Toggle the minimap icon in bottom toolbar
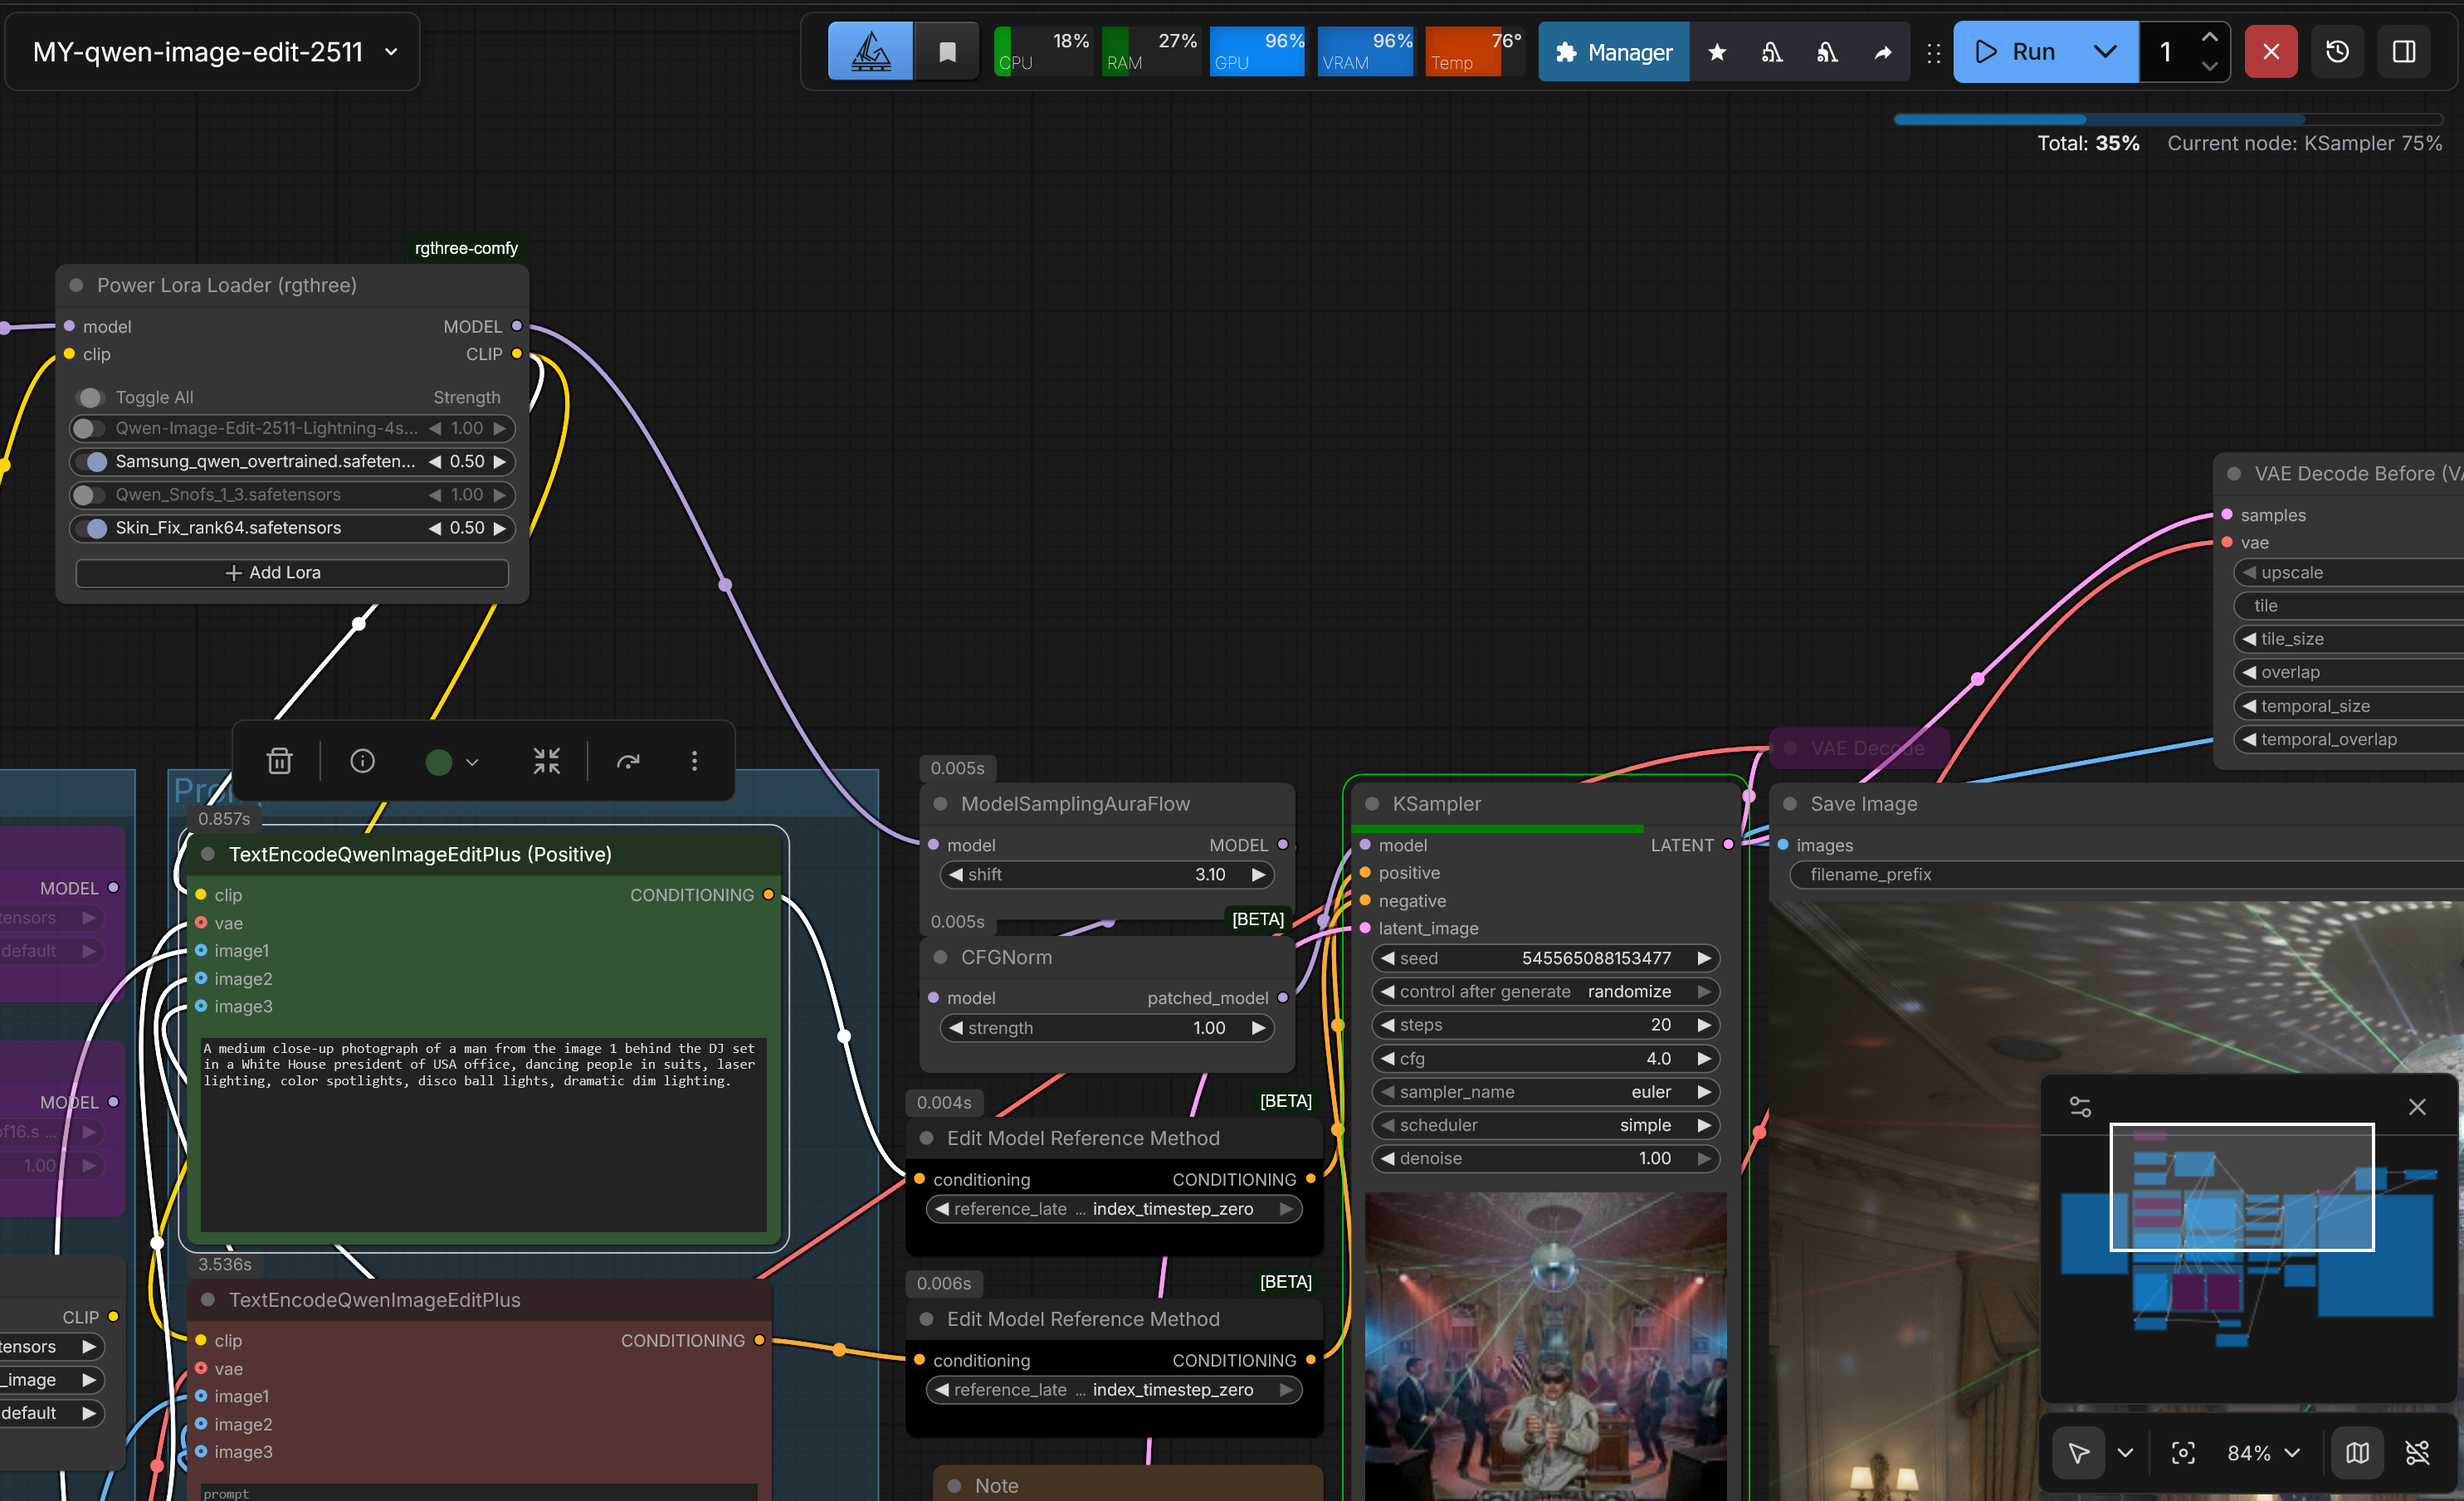 coord(2356,1452)
